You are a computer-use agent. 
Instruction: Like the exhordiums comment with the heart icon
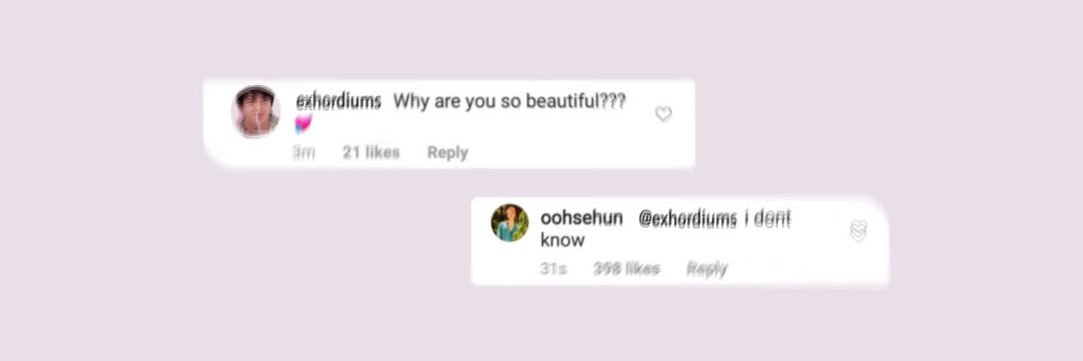pyautogui.click(x=663, y=114)
